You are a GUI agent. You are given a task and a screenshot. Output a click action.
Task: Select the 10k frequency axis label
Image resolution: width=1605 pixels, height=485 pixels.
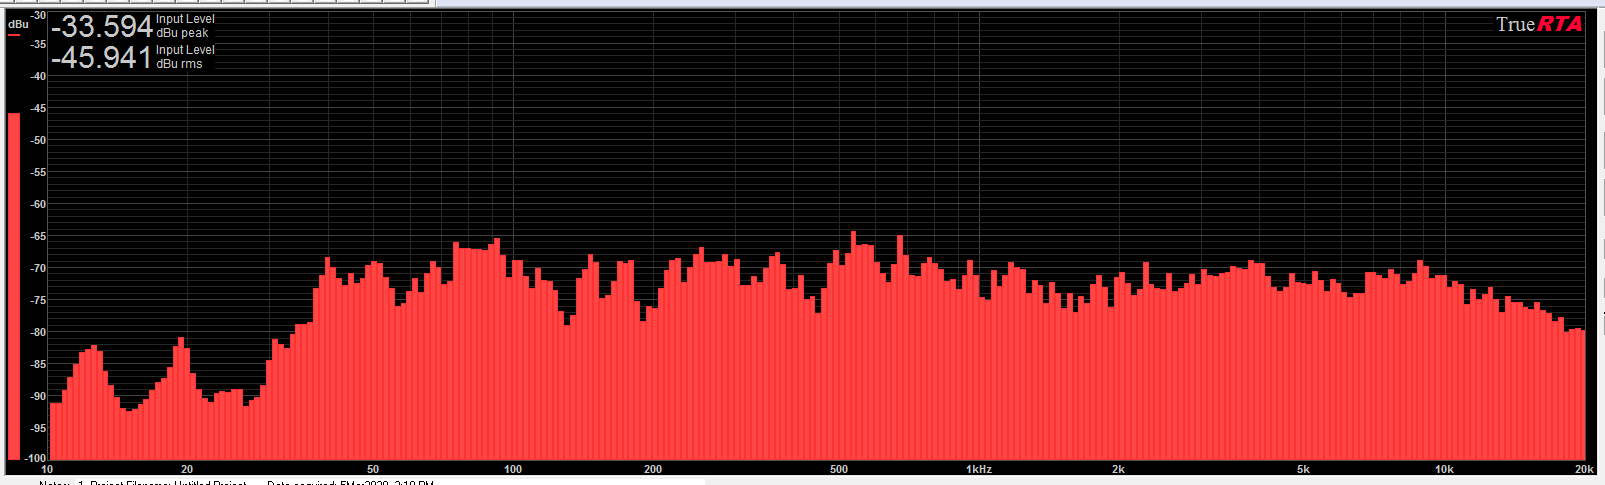pos(1444,469)
